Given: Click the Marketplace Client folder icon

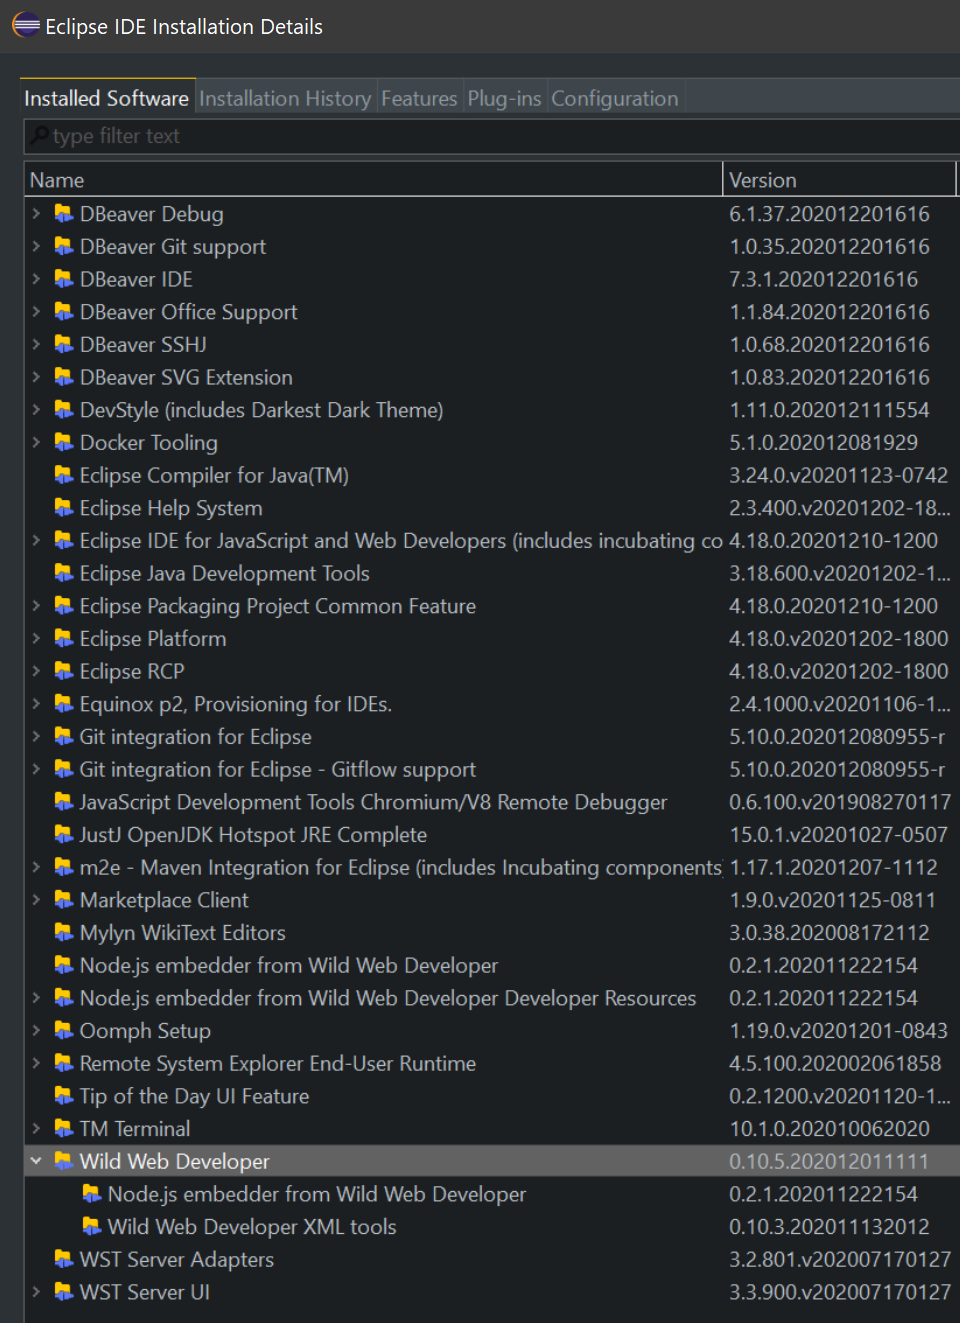Looking at the screenshot, I should pos(63,900).
